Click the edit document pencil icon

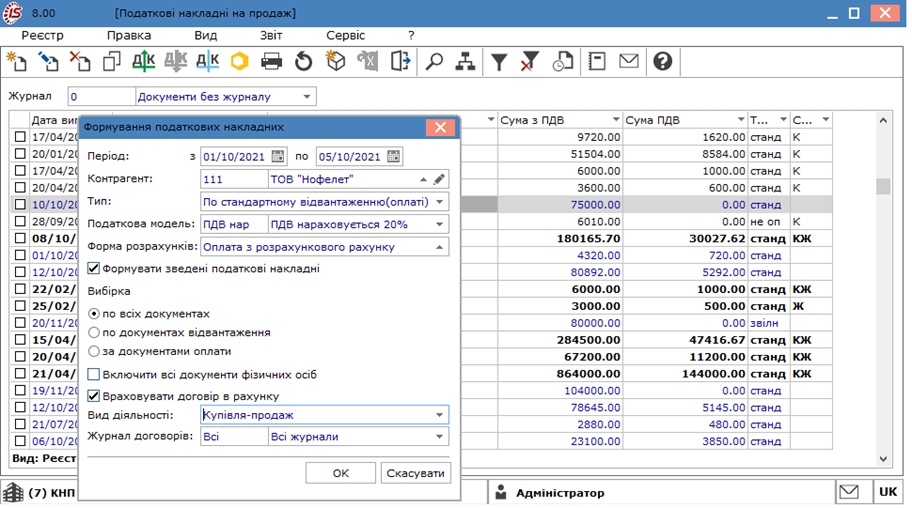pos(48,61)
